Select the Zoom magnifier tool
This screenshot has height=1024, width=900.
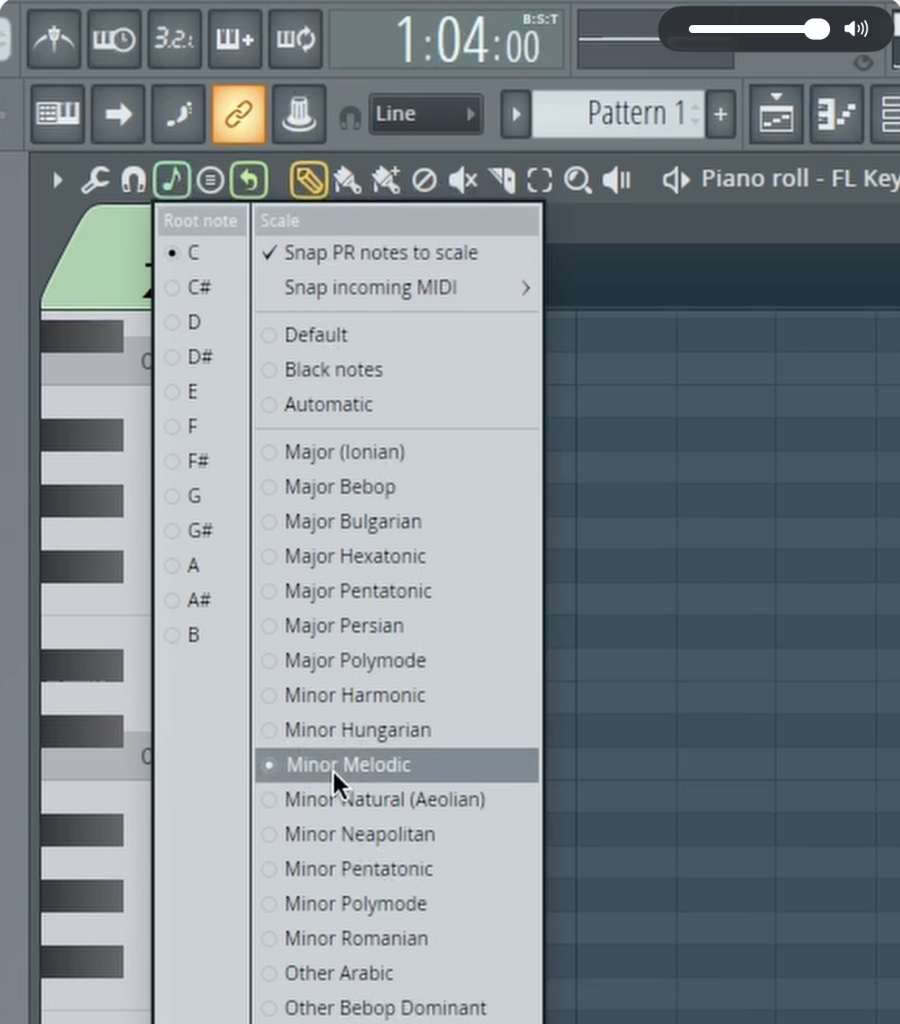pyautogui.click(x=577, y=180)
